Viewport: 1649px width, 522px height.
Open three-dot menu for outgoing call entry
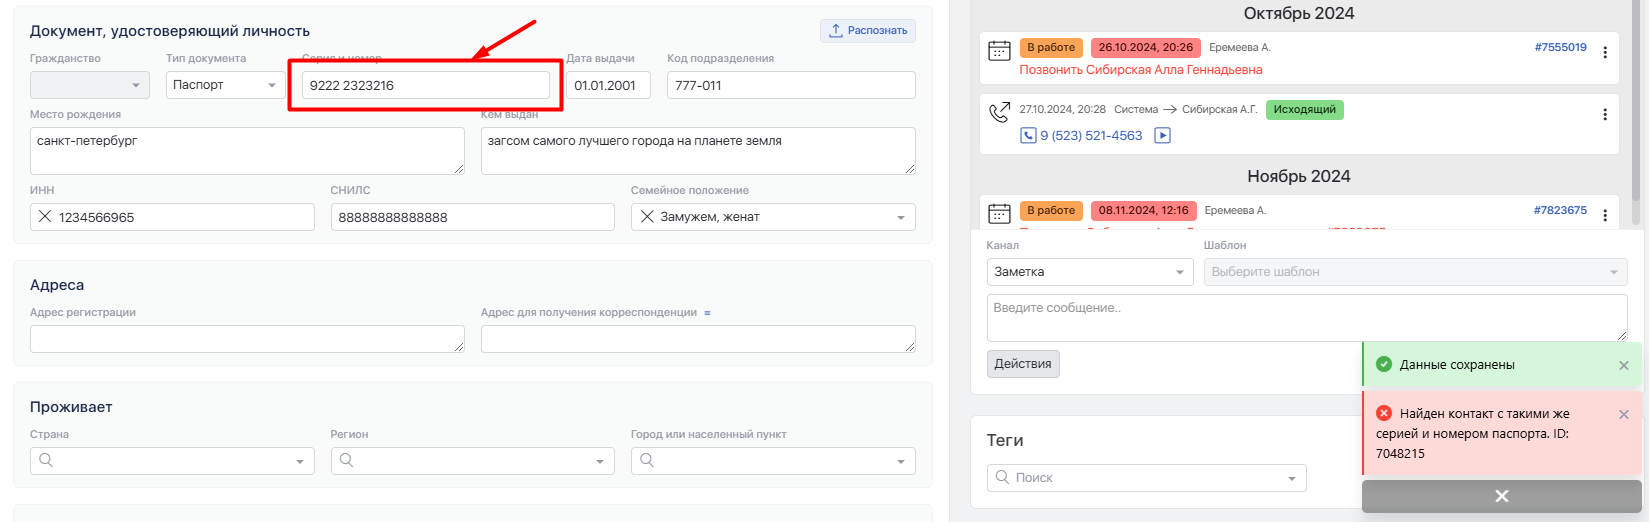coord(1605,114)
